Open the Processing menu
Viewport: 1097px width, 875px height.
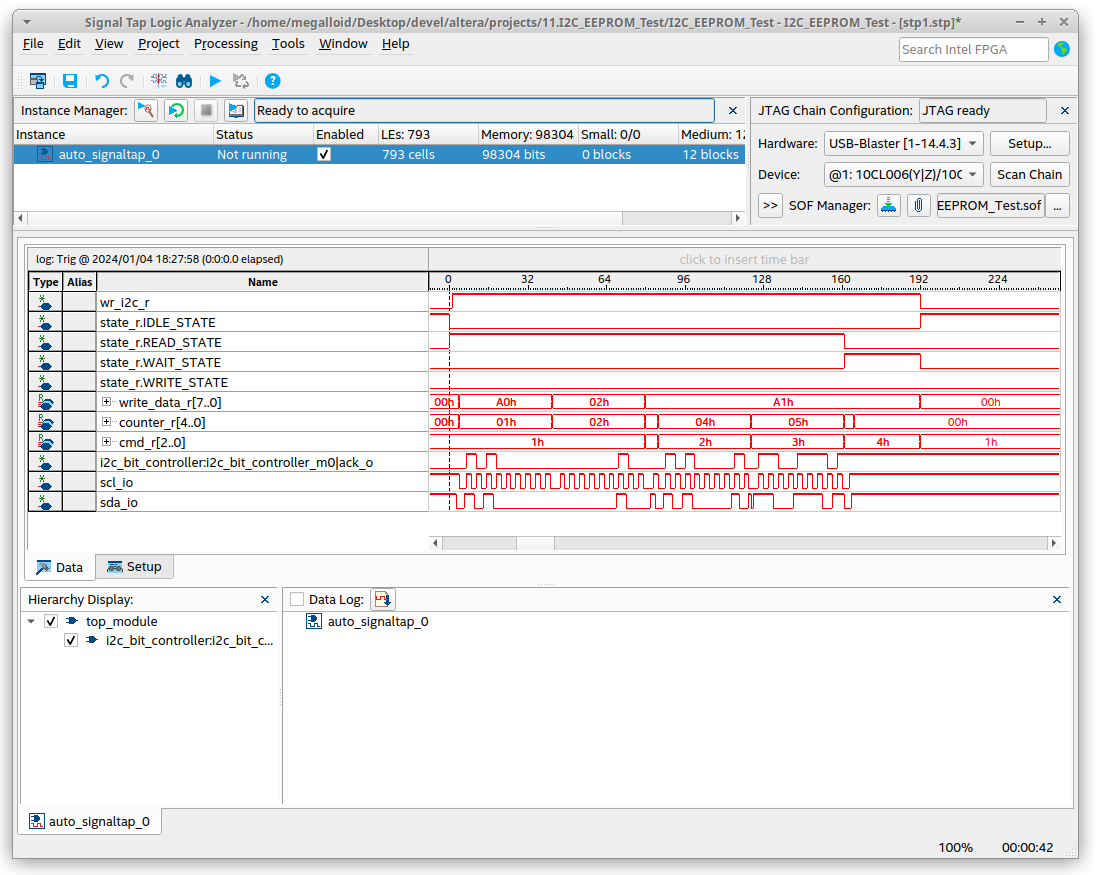(x=225, y=44)
